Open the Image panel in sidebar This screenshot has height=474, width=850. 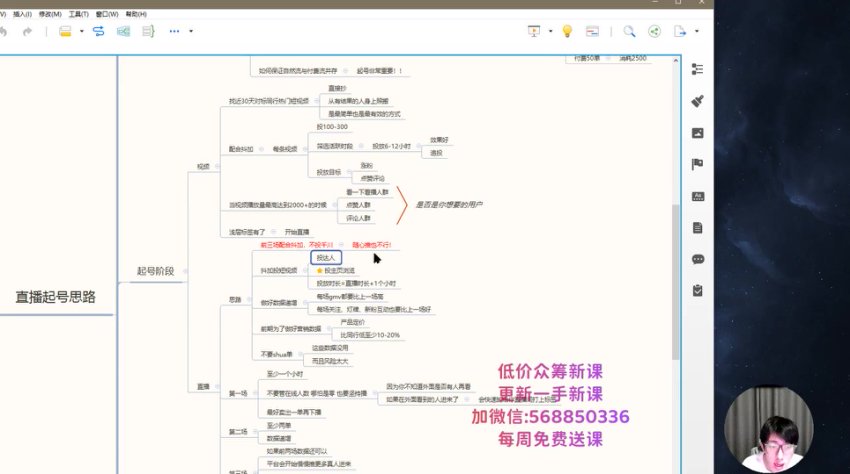(697, 133)
